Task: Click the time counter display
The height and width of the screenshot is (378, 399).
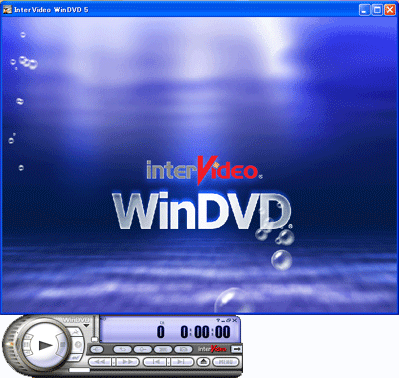Action: coord(205,332)
